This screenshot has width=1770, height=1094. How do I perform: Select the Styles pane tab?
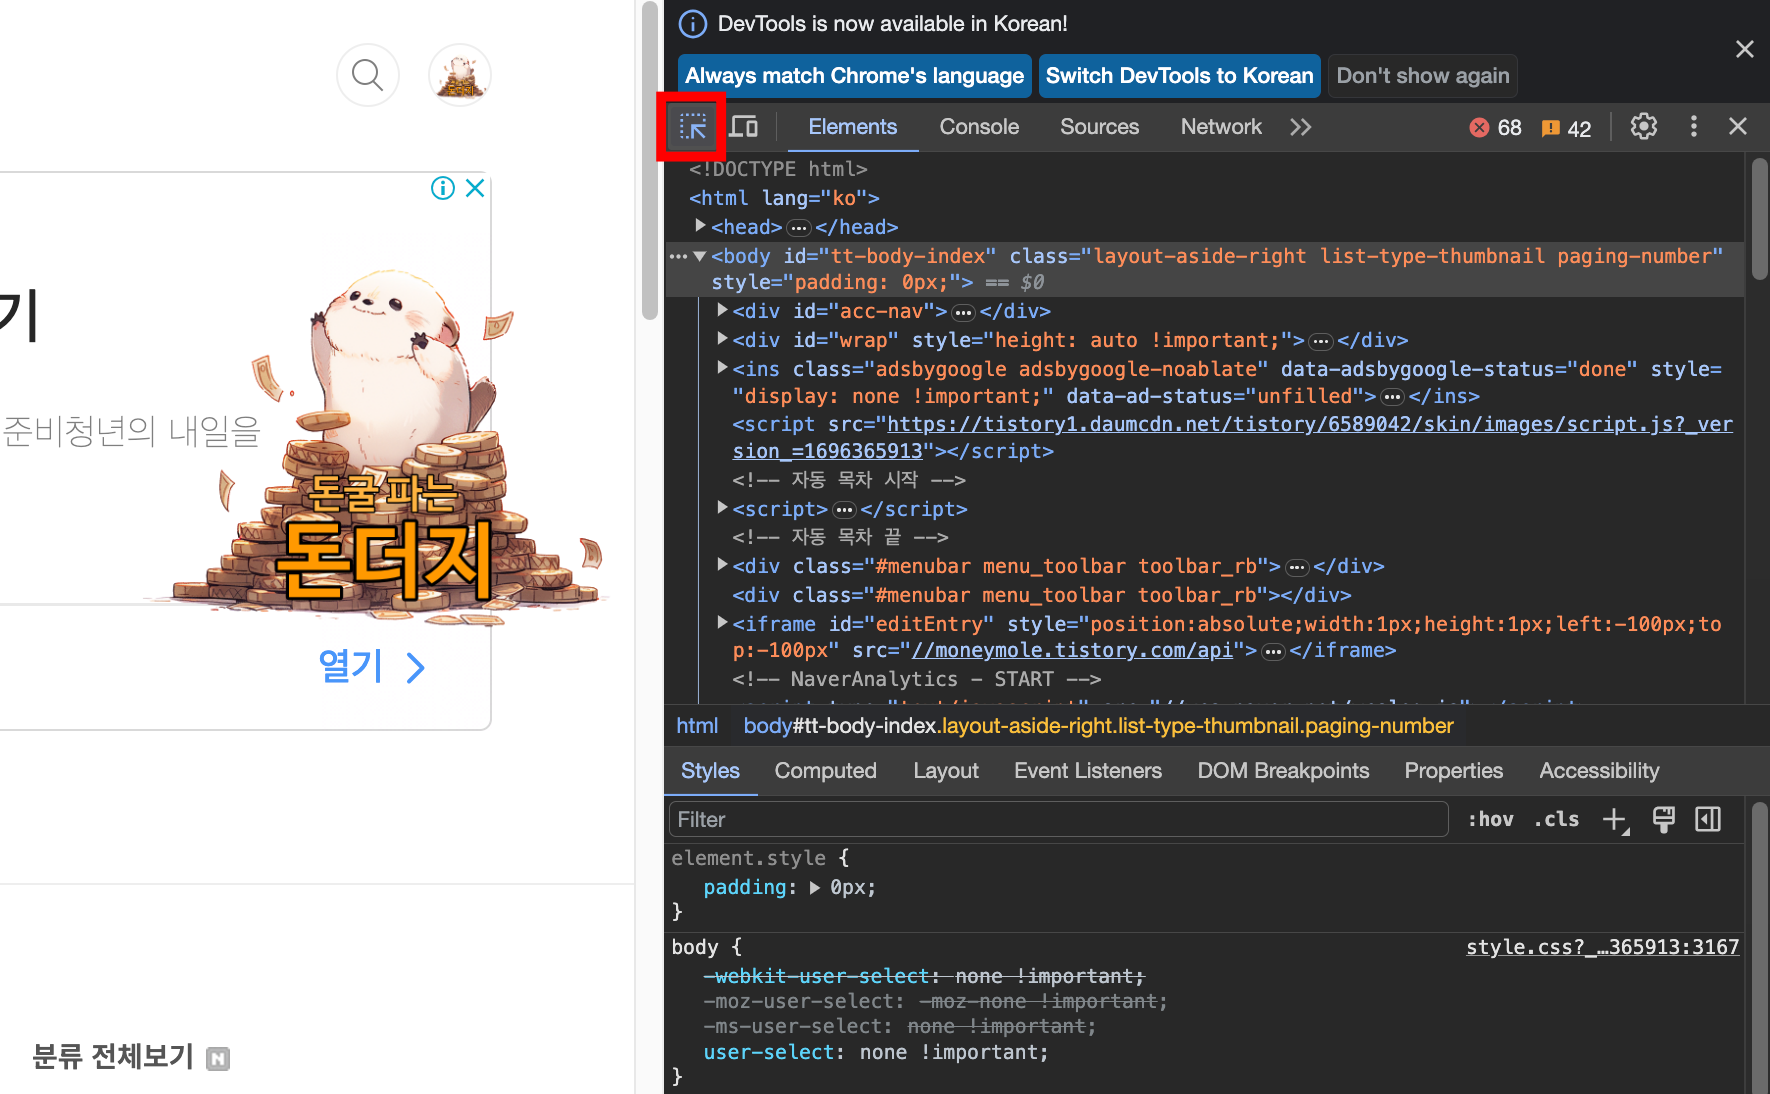click(710, 771)
